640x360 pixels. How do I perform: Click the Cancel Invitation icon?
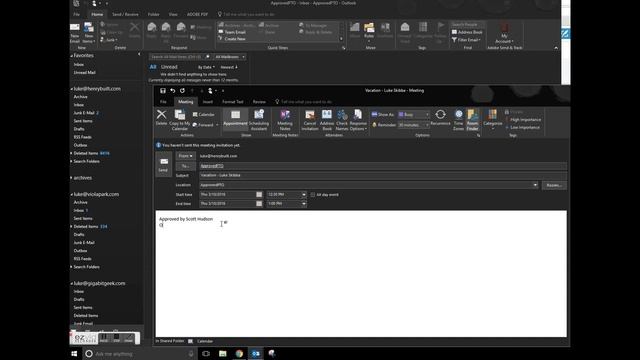[310, 120]
